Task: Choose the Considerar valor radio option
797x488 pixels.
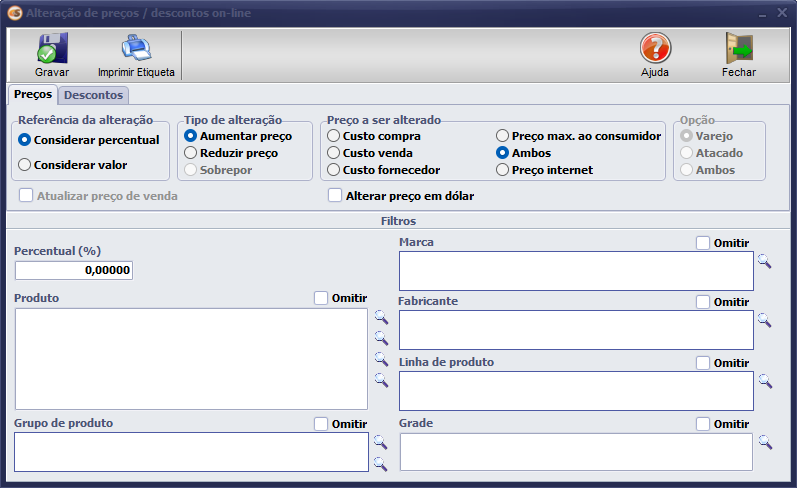Action: tap(25, 164)
